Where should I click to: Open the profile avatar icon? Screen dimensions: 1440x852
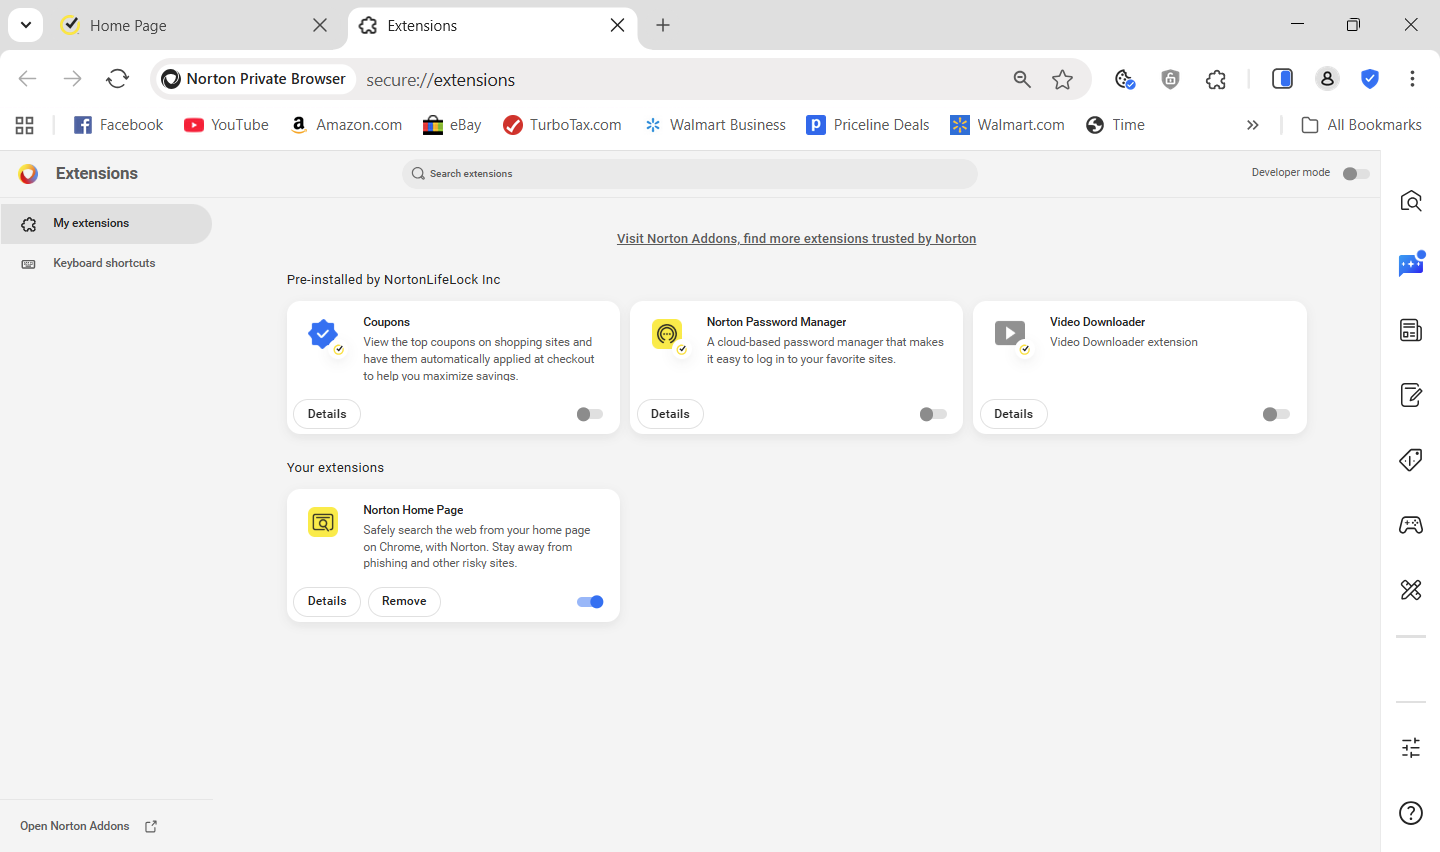point(1327,79)
